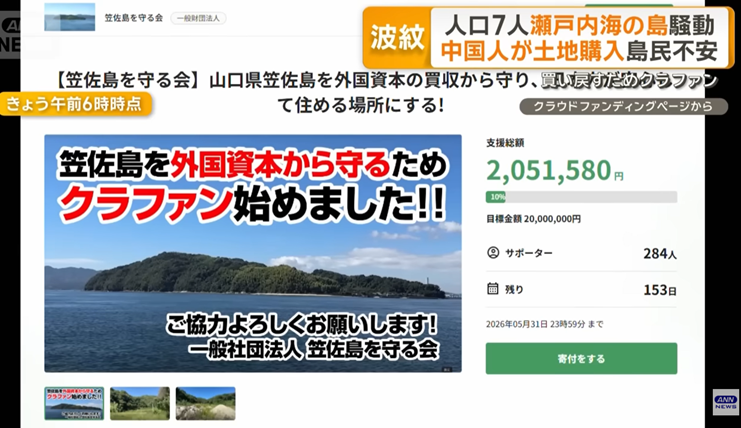This screenshot has width=741, height=428.
Task: Click the 284人 supporter count
Action: 660,254
